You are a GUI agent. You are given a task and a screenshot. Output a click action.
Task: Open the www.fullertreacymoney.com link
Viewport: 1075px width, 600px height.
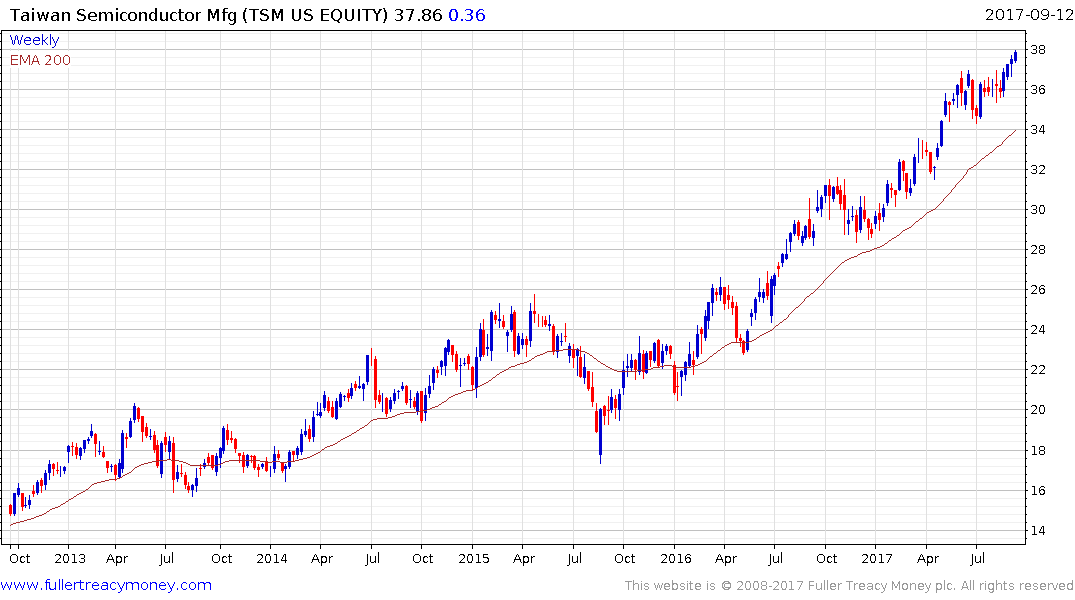point(106,585)
